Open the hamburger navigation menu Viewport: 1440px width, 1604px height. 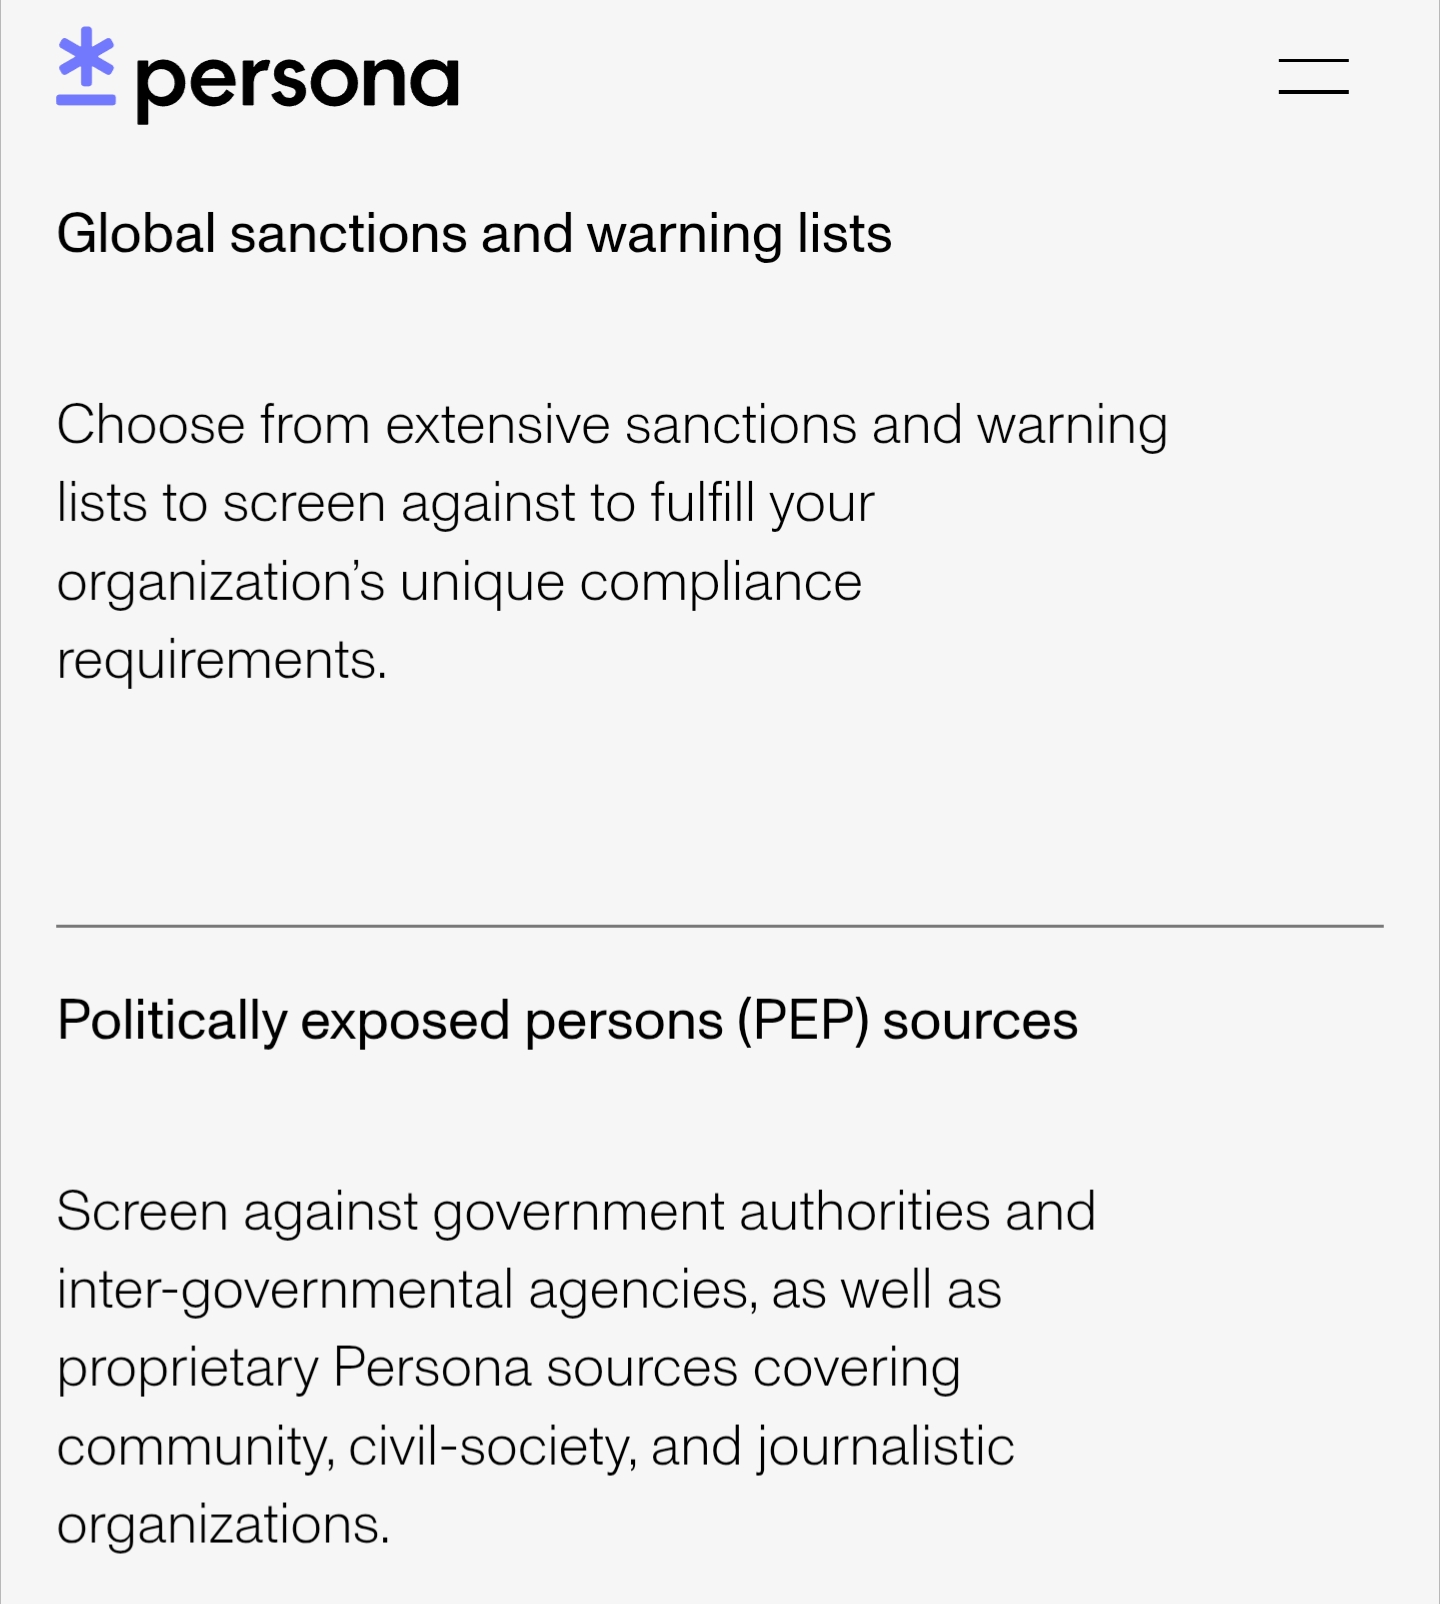coord(1313,77)
